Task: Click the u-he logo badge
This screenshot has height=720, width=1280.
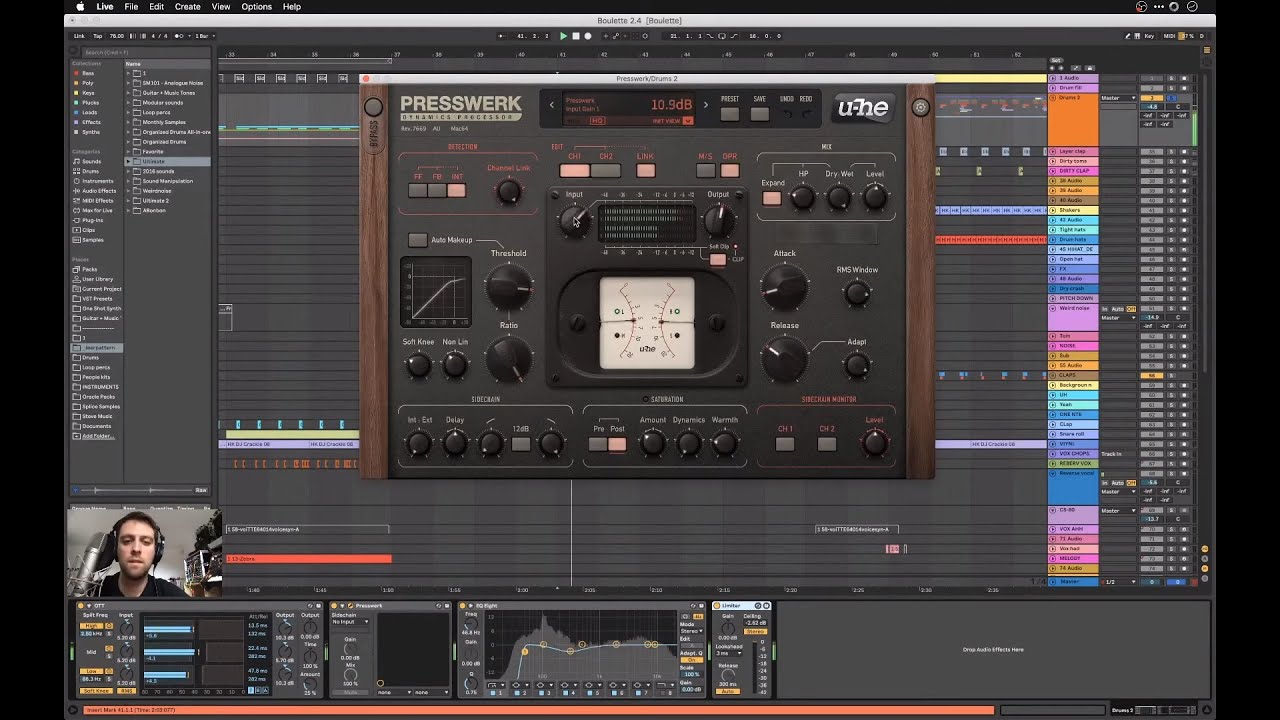Action: coord(863,109)
